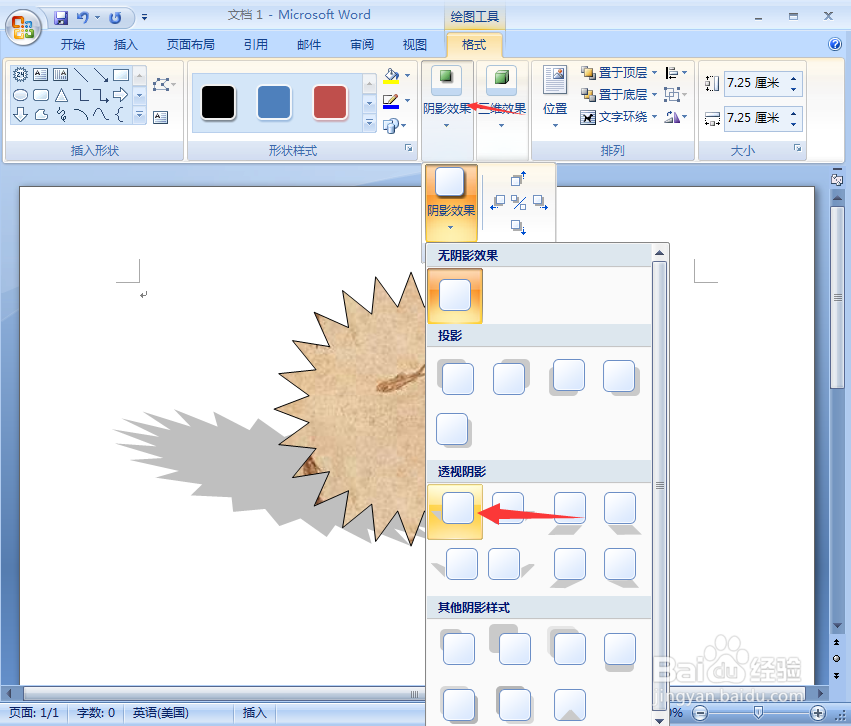This screenshot has height=726, width=851.
Task: Open the edit shape tool
Action: coord(163,85)
